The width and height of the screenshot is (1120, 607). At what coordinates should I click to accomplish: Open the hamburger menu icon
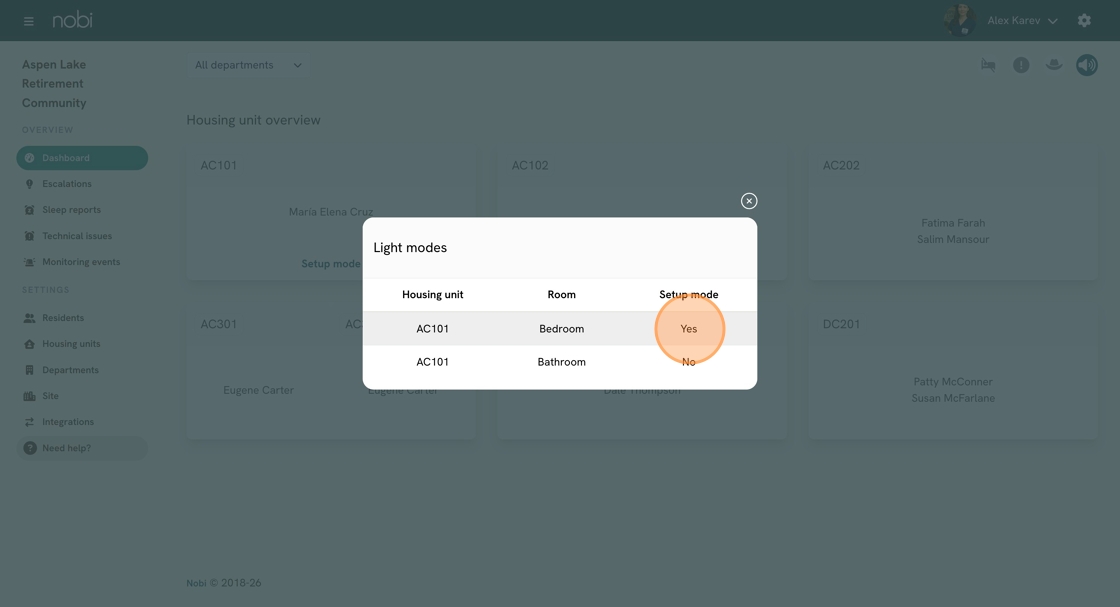click(28, 21)
